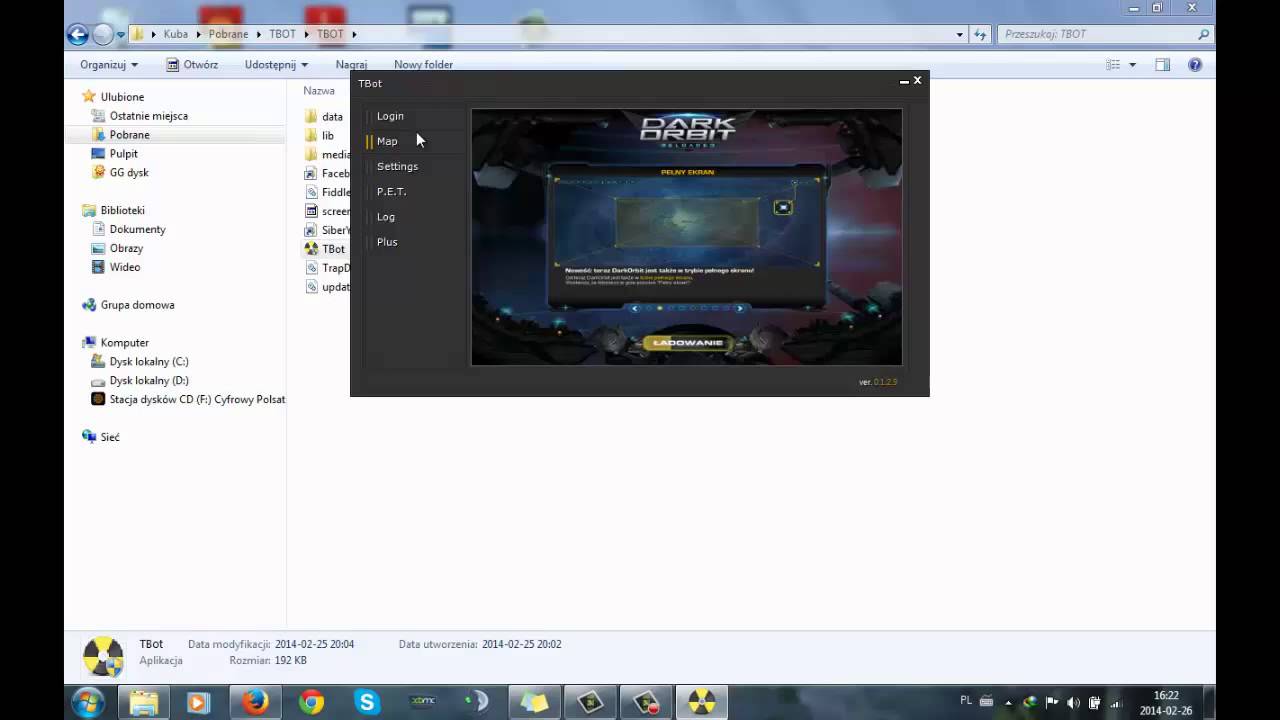Toggle the preview pane icon

1162,65
